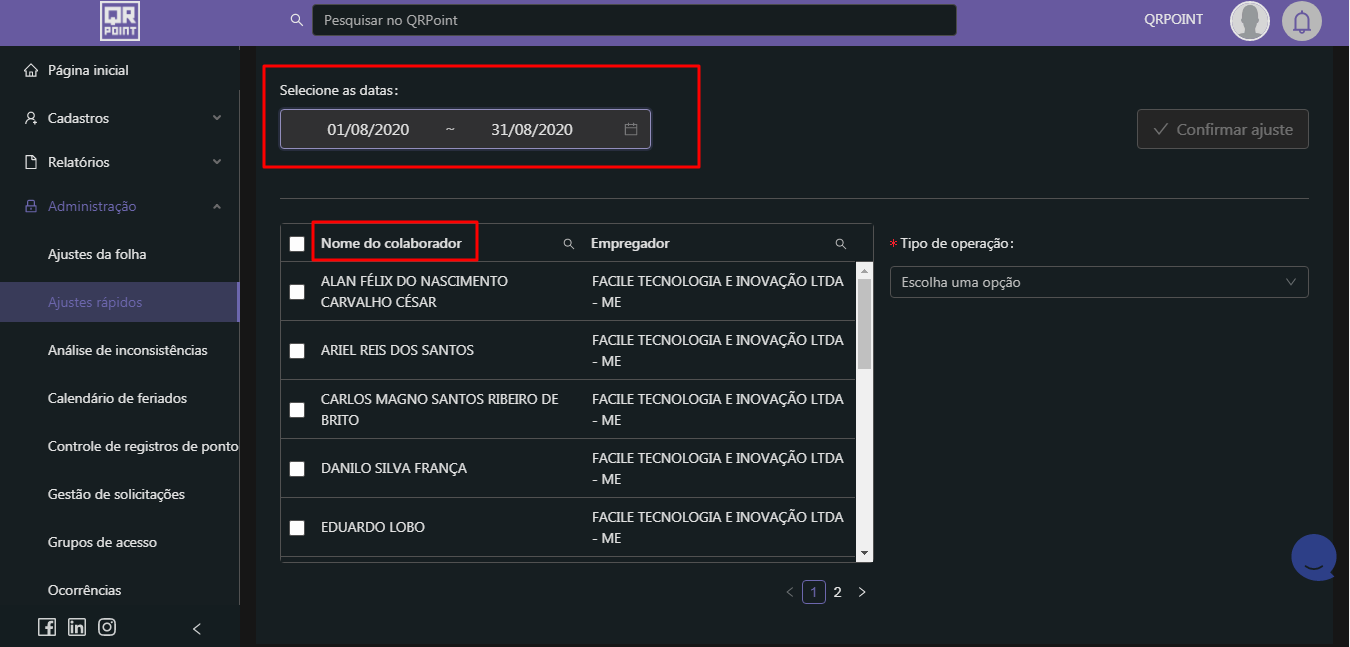Image resolution: width=1350 pixels, height=647 pixels.
Task: Click the QRPoint logo
Action: coord(120,21)
